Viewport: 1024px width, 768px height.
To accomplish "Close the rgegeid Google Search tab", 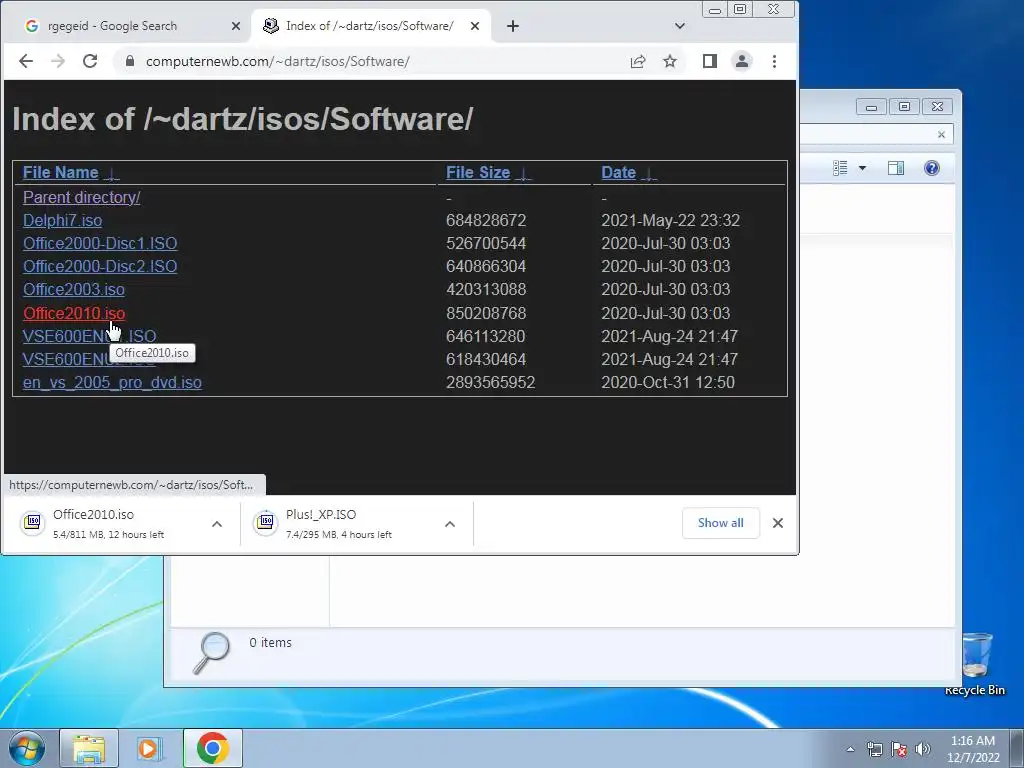I will click(x=236, y=26).
